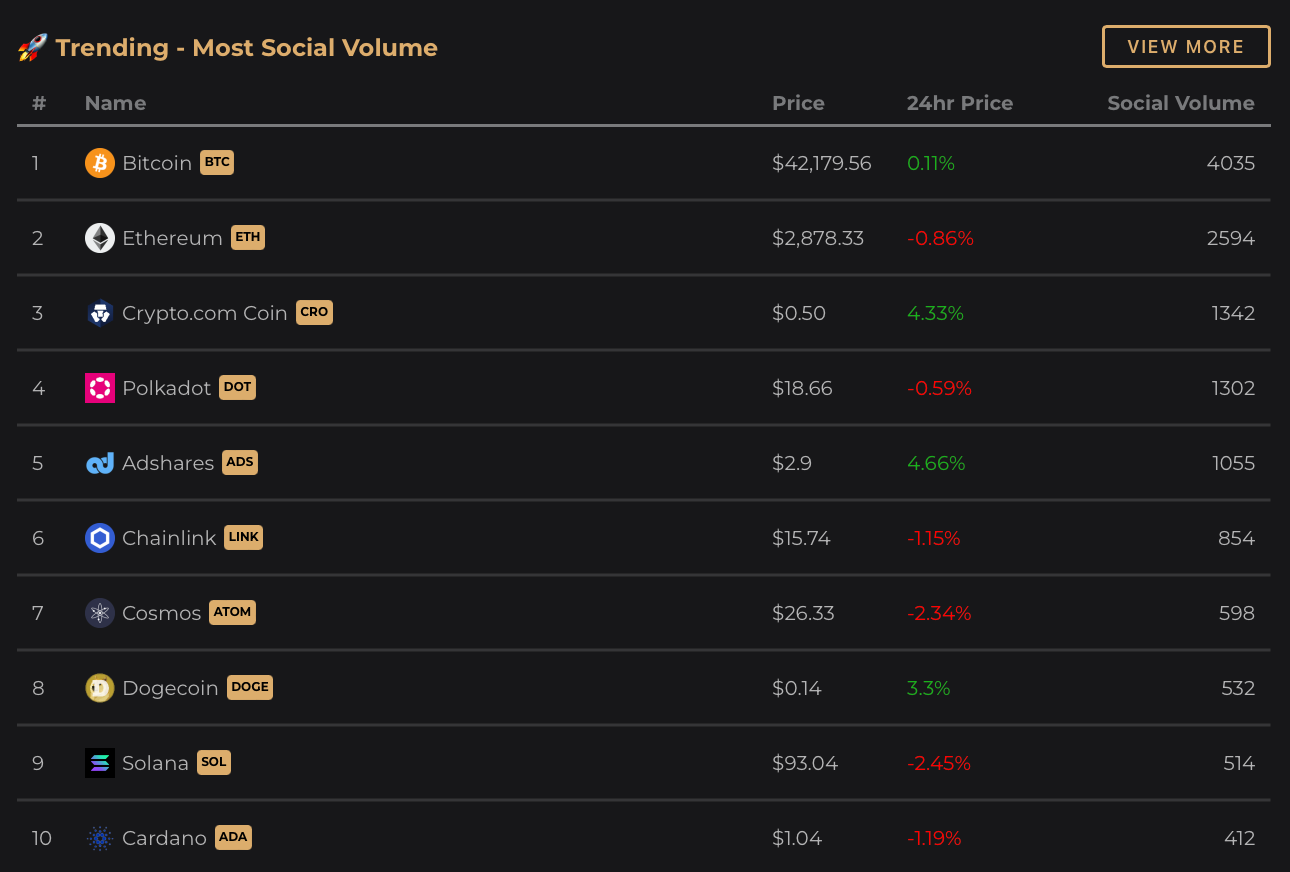Click the Chainlink logo icon

click(100, 538)
